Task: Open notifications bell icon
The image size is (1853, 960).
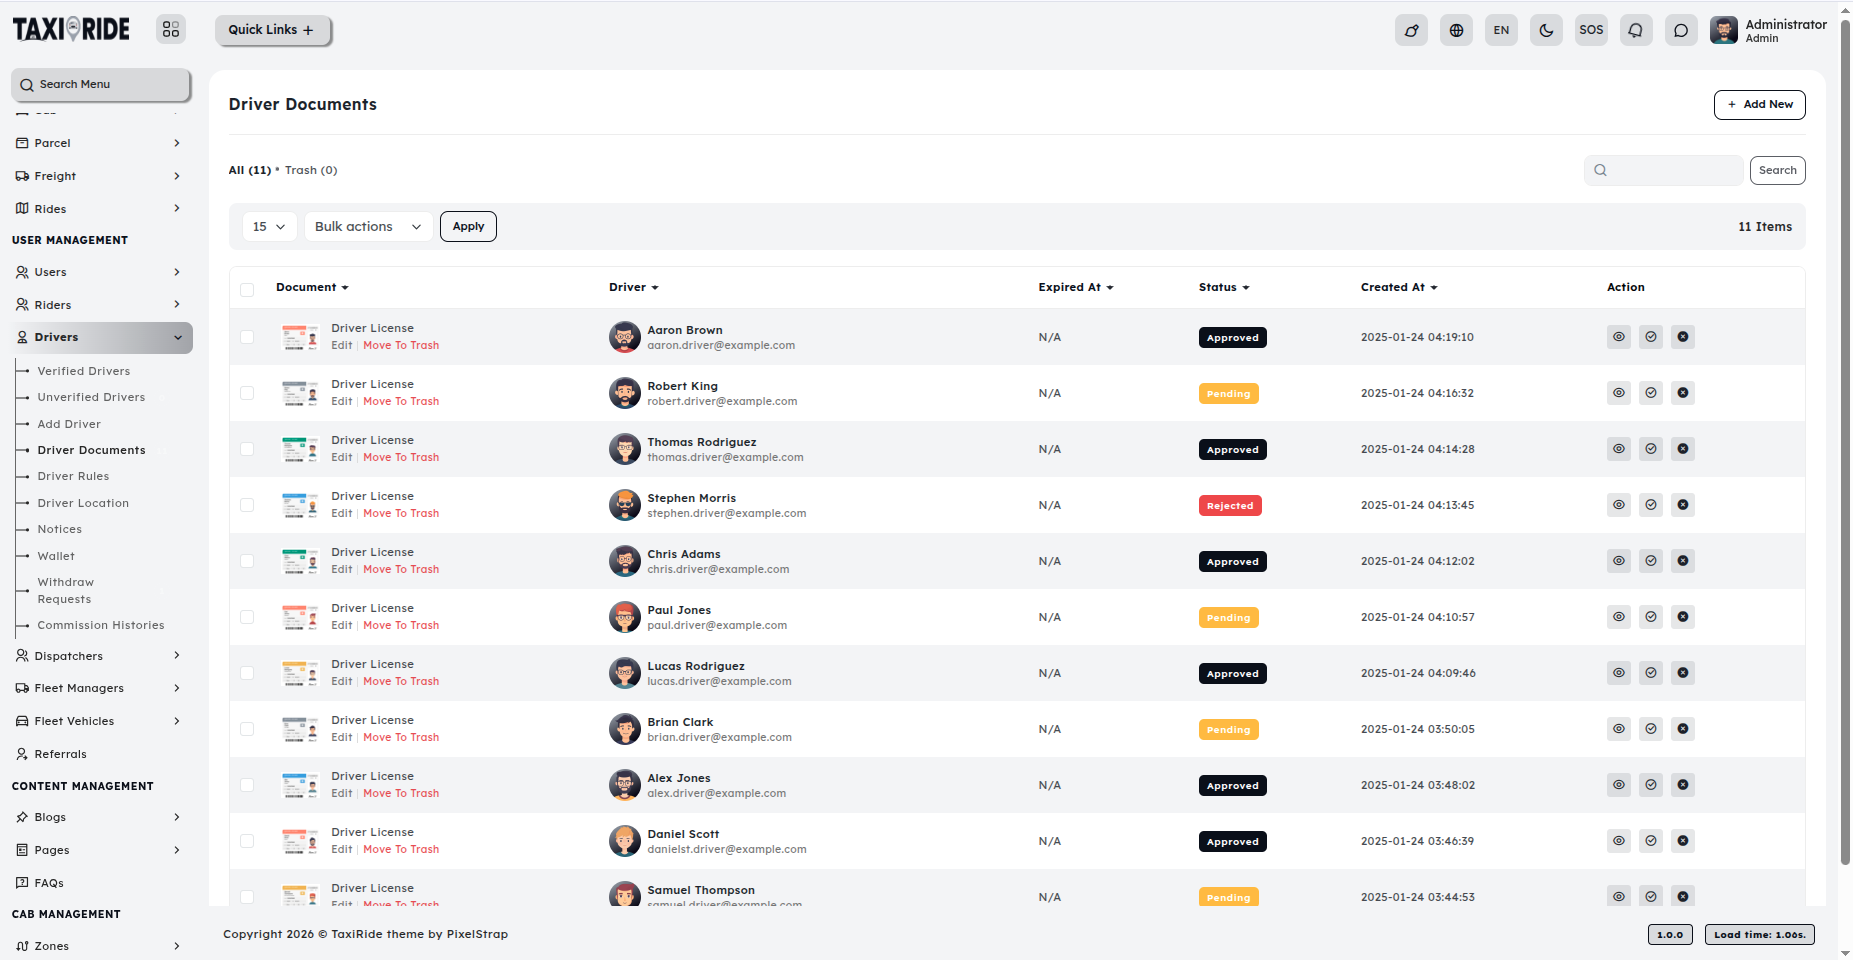Action: click(x=1636, y=30)
